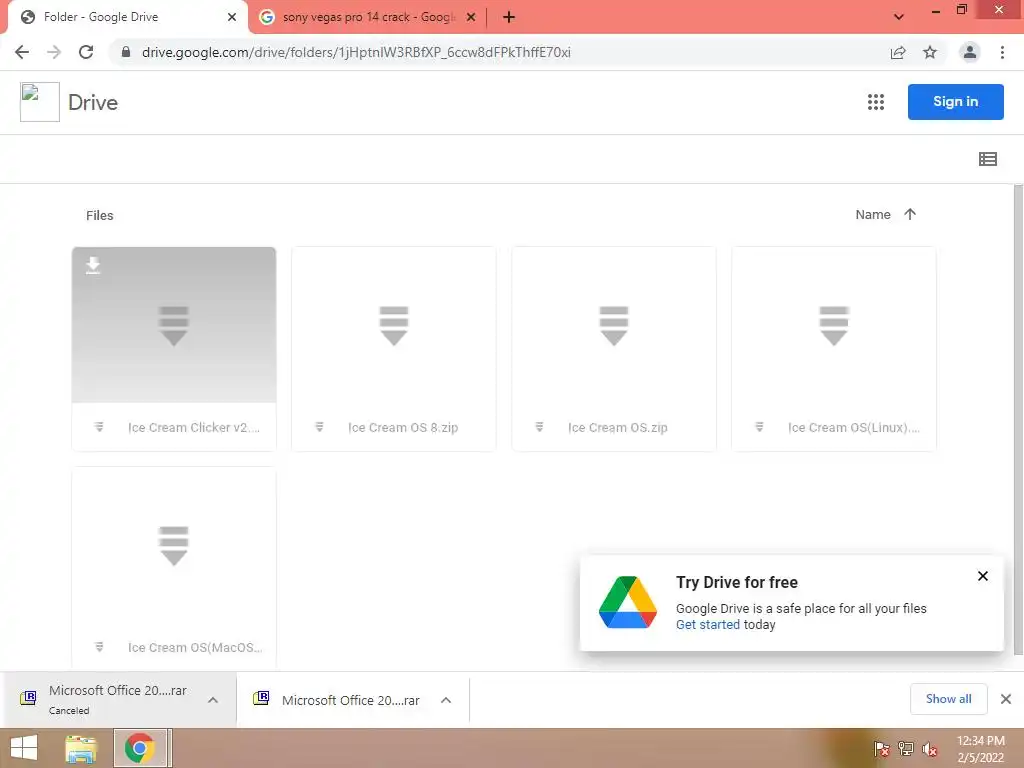The height and width of the screenshot is (768, 1024).
Task: Click the network tray icon
Action: point(905,749)
